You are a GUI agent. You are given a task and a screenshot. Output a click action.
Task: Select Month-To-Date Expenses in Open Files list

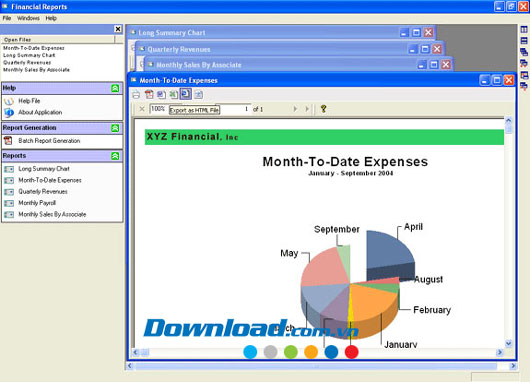tap(33, 48)
